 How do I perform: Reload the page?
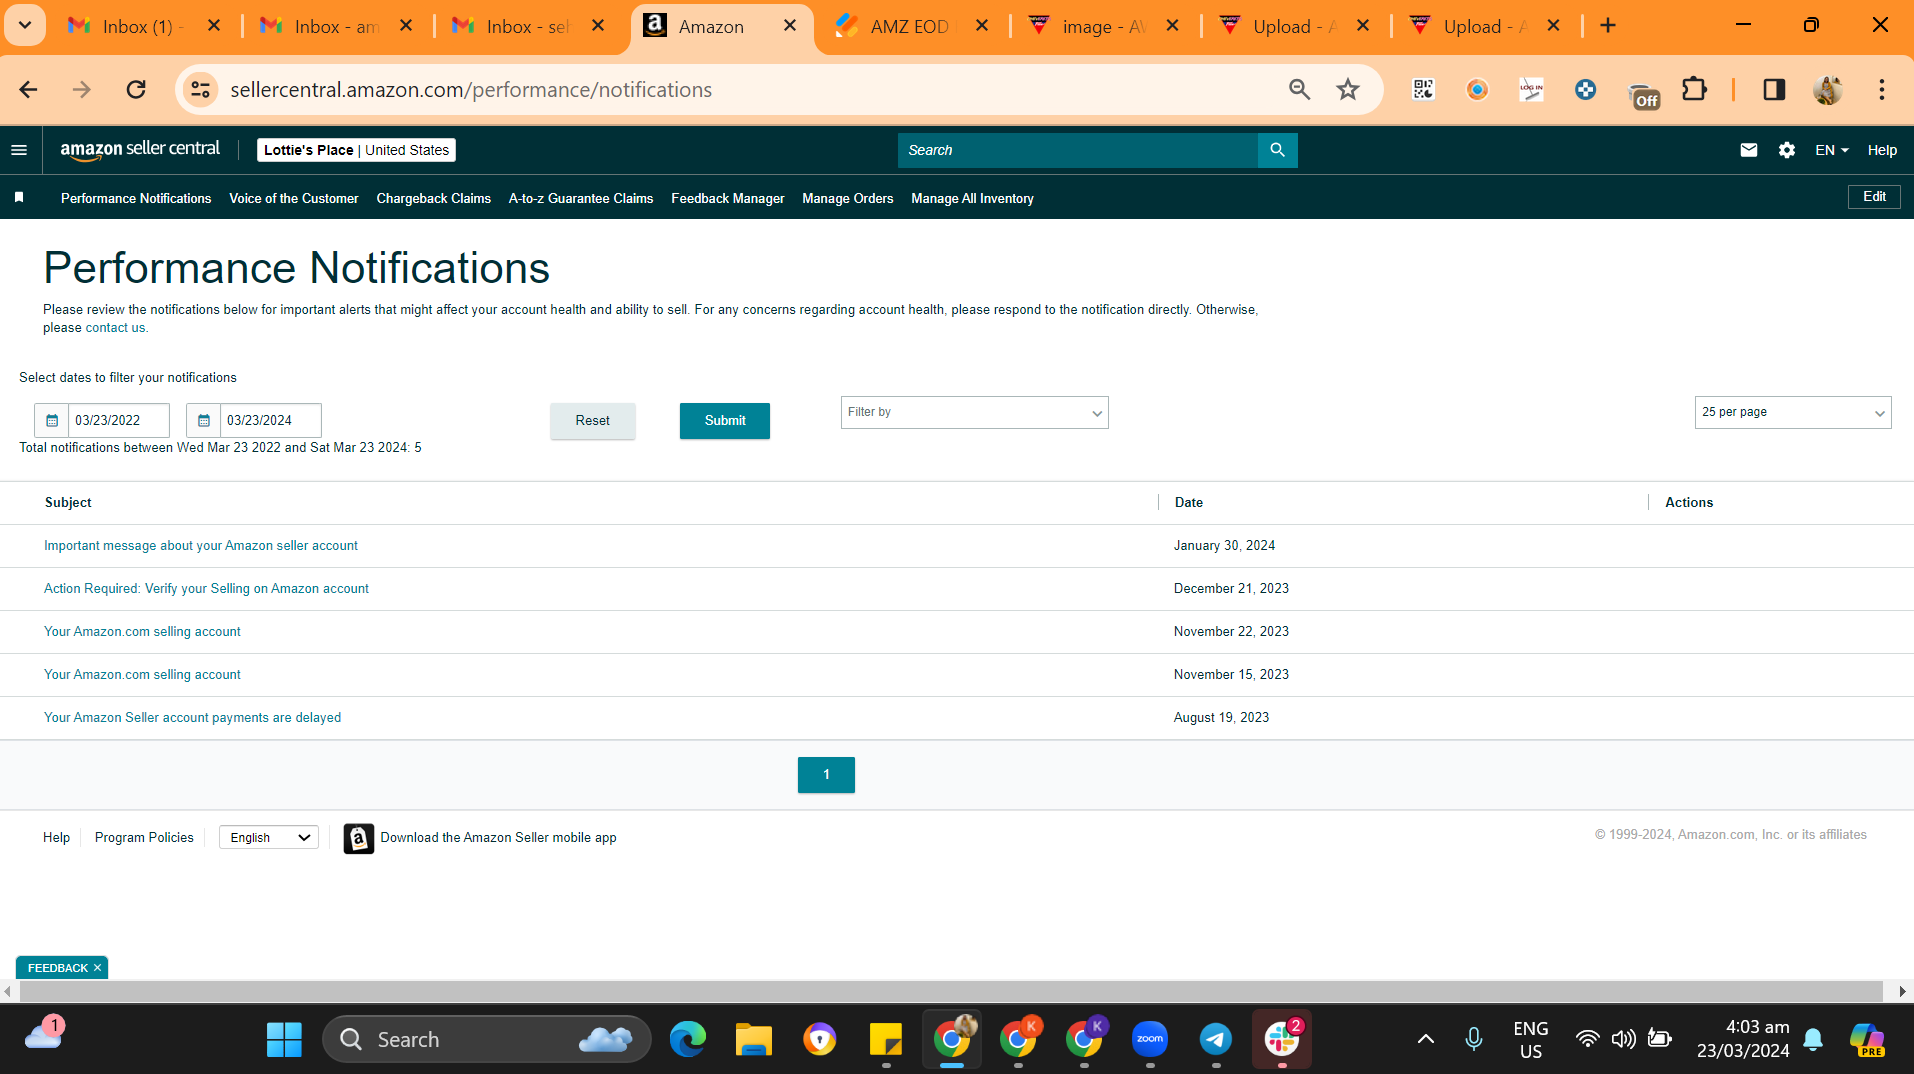coord(136,90)
